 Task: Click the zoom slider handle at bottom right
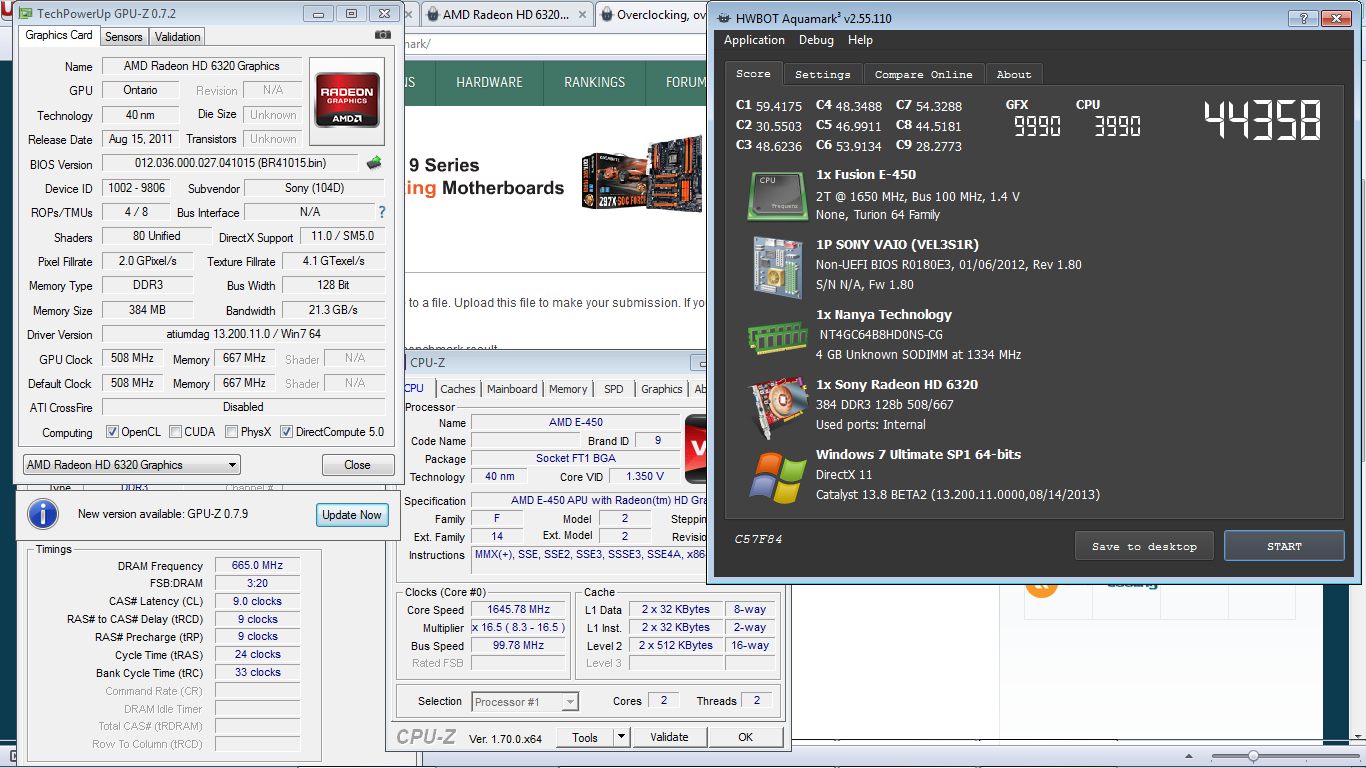click(1253, 757)
